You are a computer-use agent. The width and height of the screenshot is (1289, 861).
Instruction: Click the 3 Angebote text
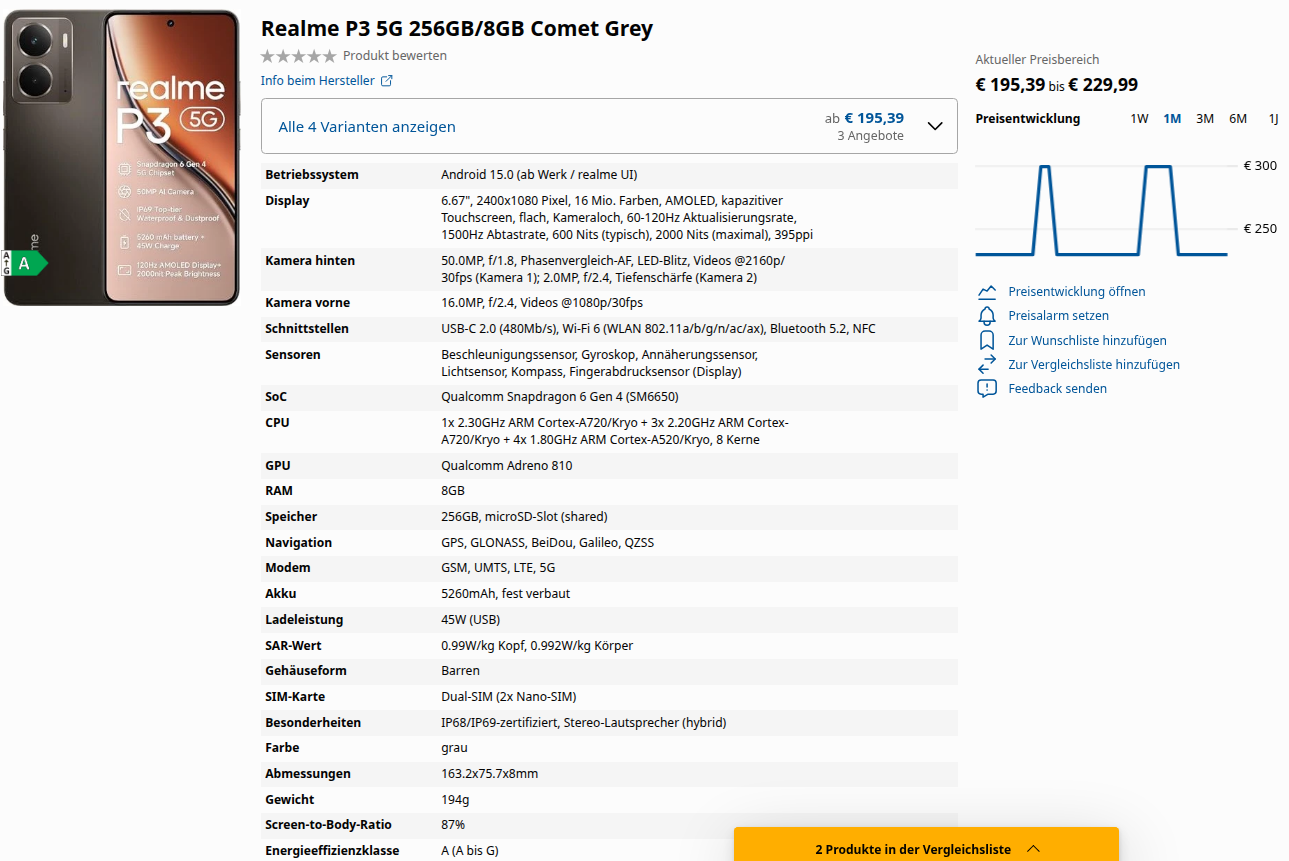(x=870, y=136)
